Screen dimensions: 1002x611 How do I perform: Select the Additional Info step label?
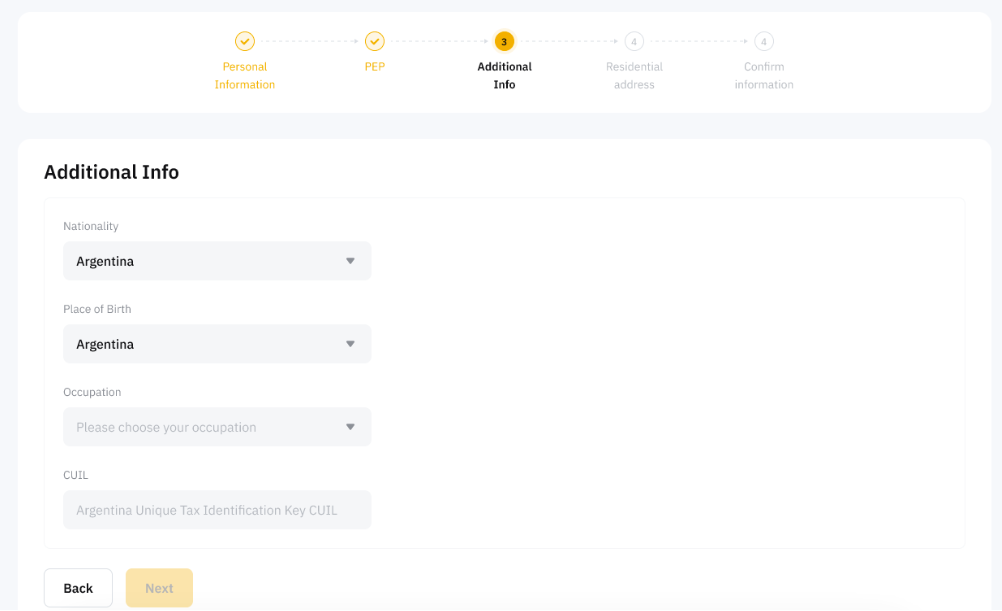[x=505, y=76]
